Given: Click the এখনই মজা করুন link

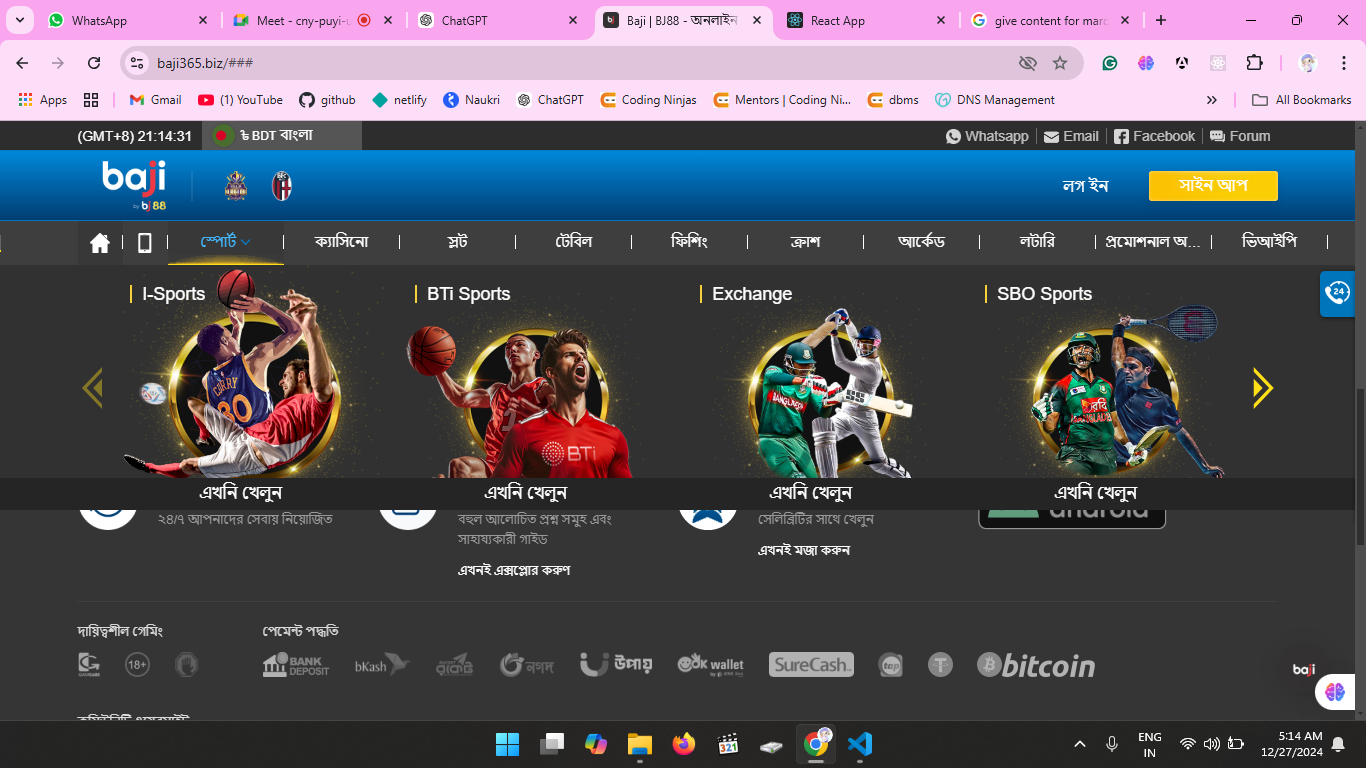Looking at the screenshot, I should 804,551.
